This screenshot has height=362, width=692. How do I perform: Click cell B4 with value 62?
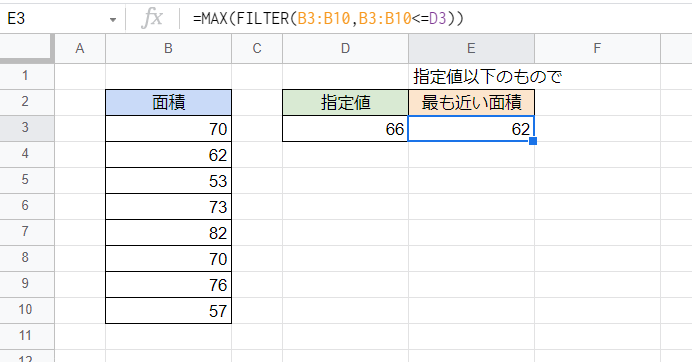[x=168, y=155]
